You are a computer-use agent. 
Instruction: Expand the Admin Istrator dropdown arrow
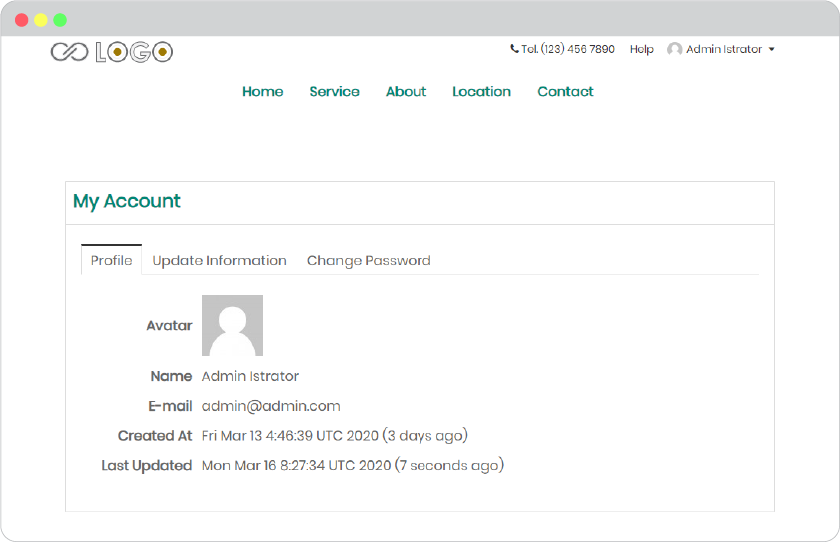tap(771, 49)
